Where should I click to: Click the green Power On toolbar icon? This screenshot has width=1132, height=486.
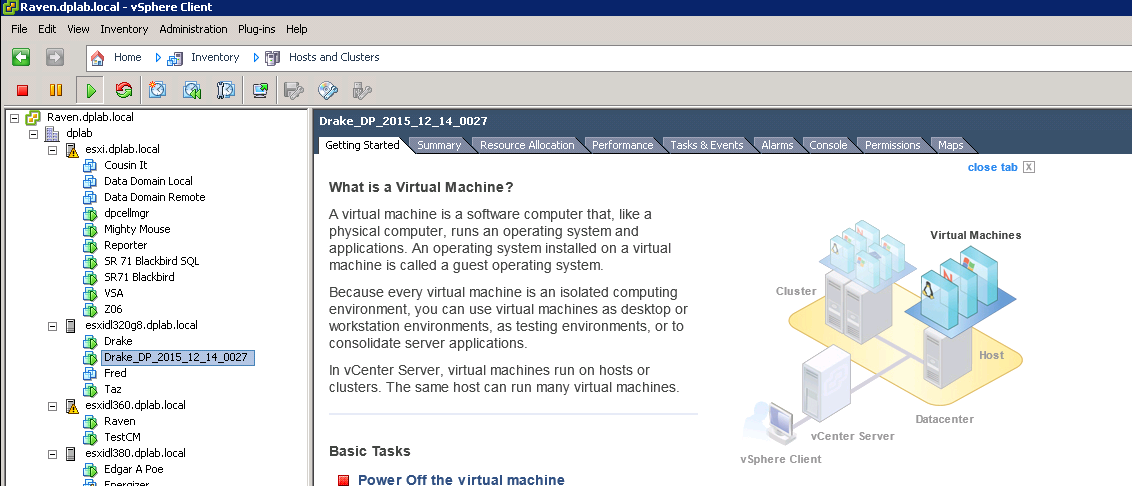[x=90, y=90]
